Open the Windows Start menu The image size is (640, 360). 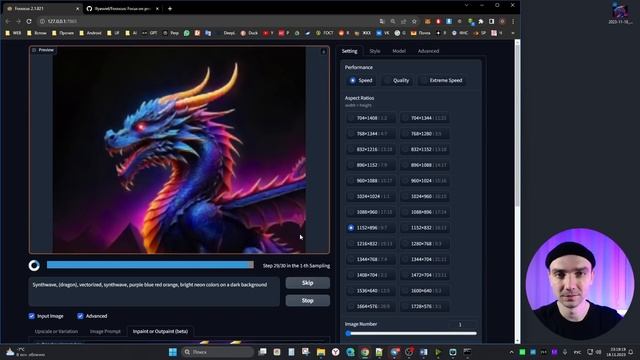173,352
